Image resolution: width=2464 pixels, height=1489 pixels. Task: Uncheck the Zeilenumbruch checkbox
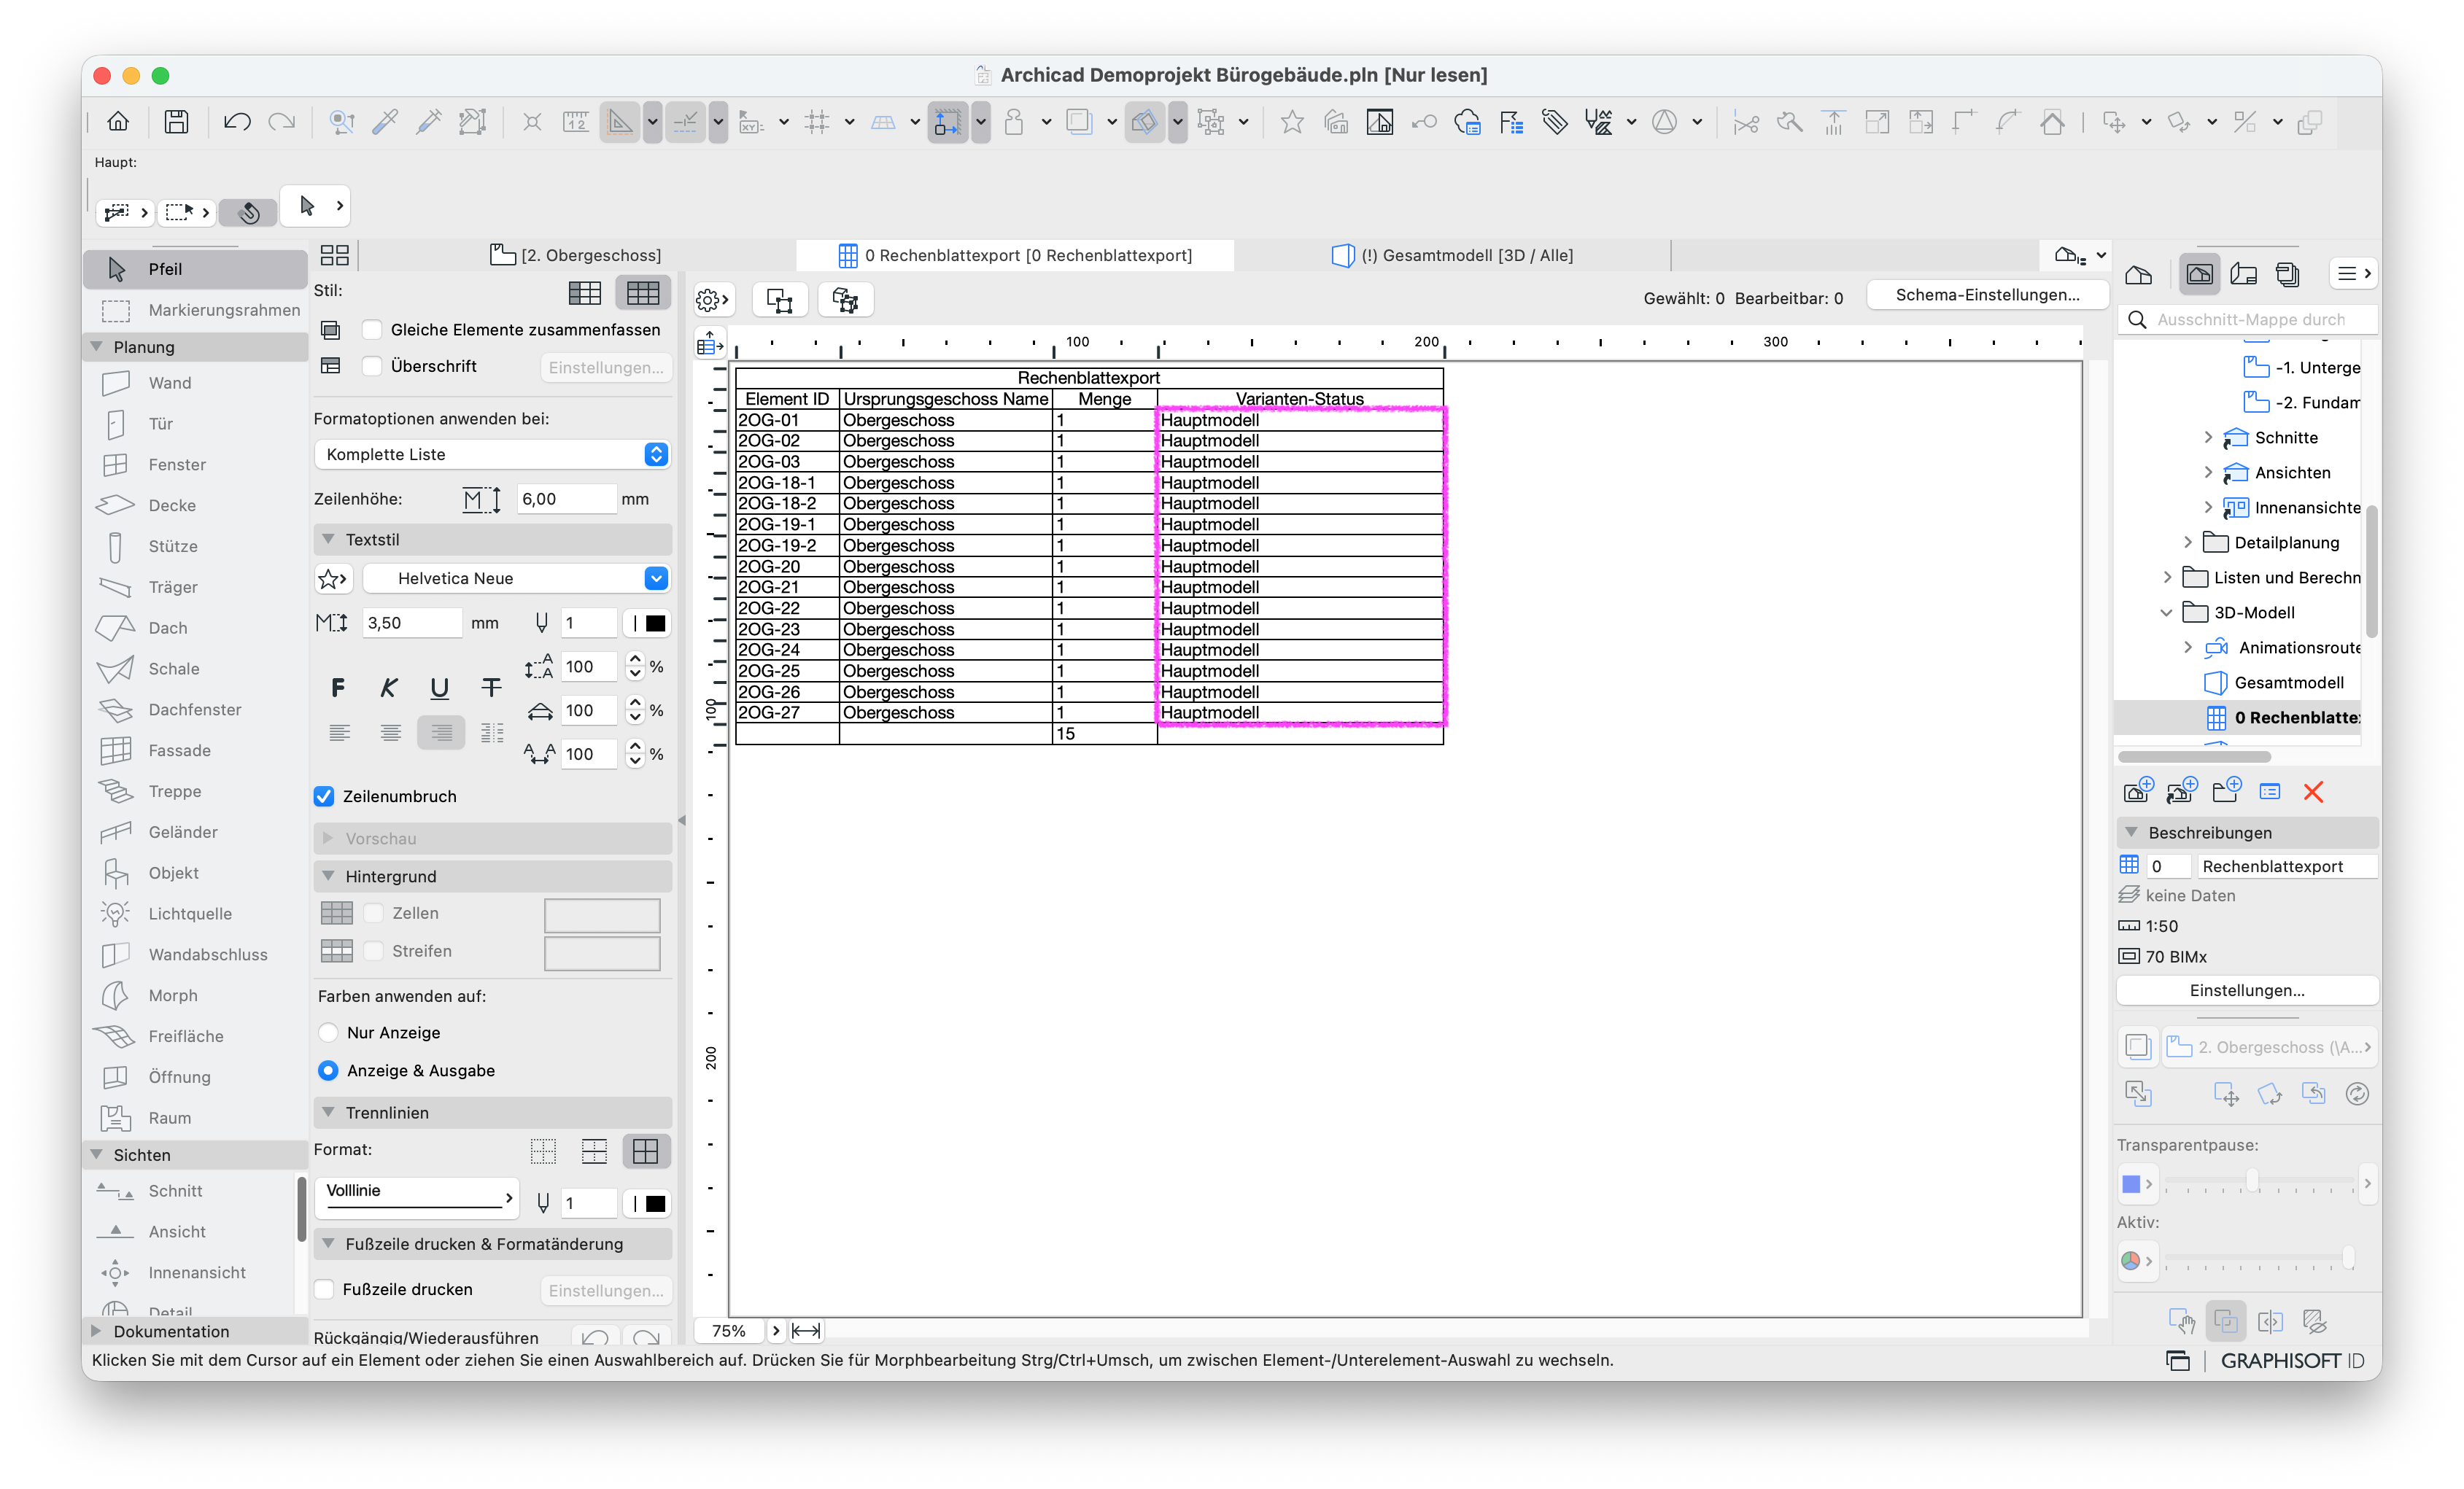(x=324, y=796)
